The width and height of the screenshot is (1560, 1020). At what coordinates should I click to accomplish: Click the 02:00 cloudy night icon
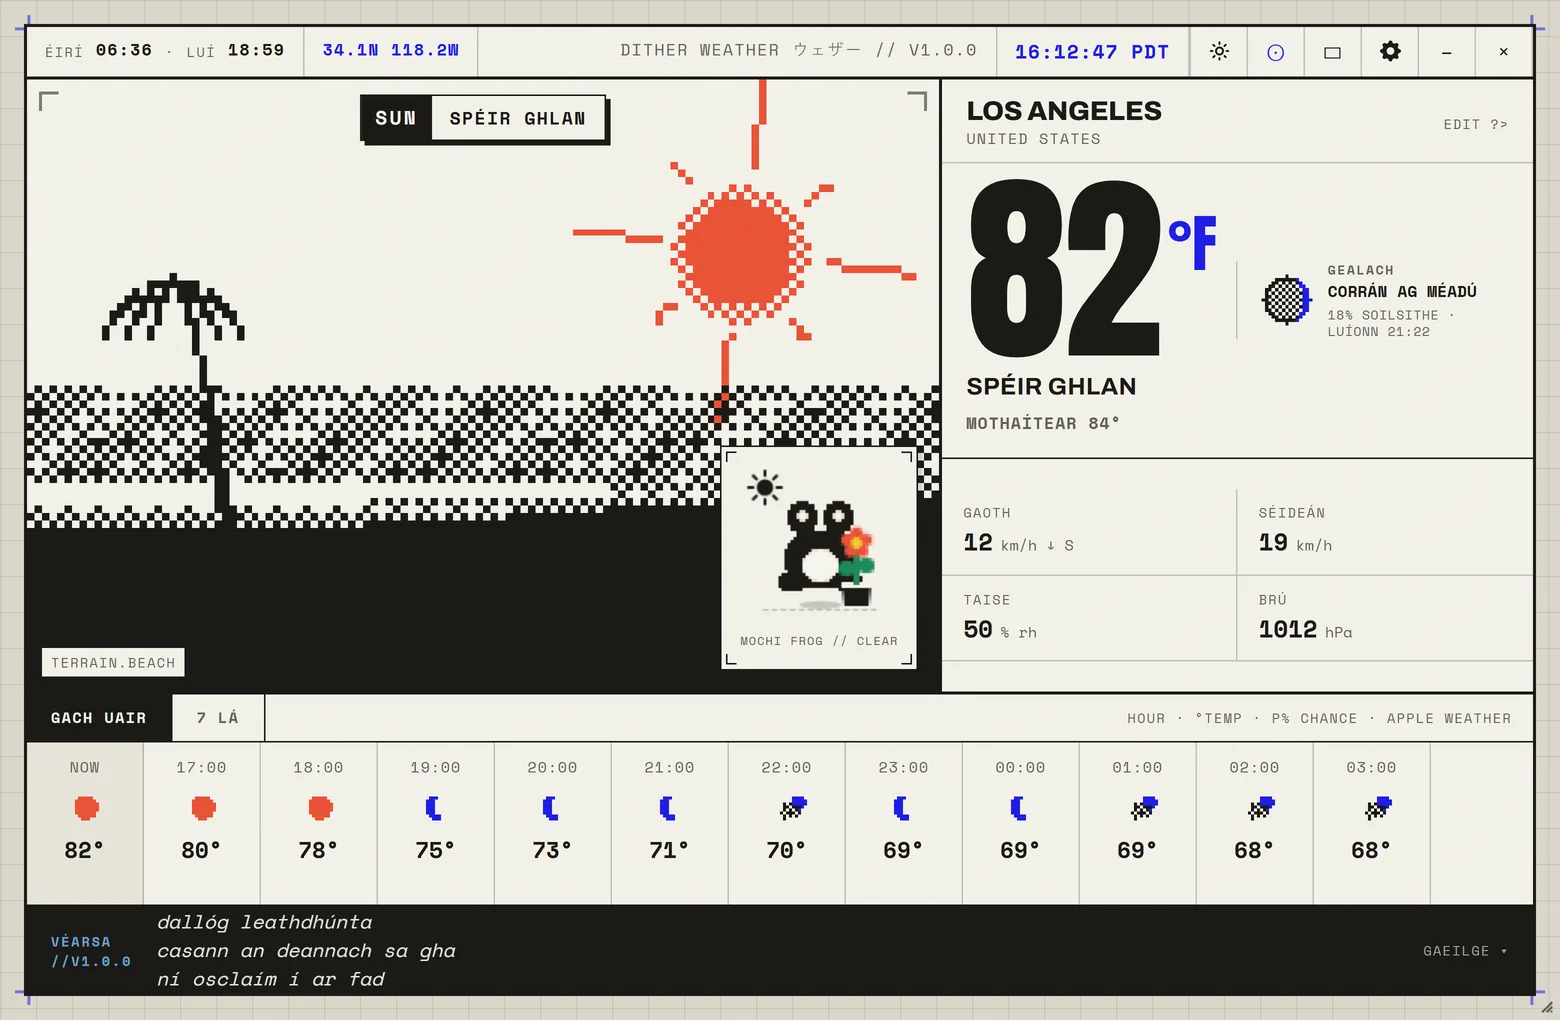click(x=1261, y=808)
